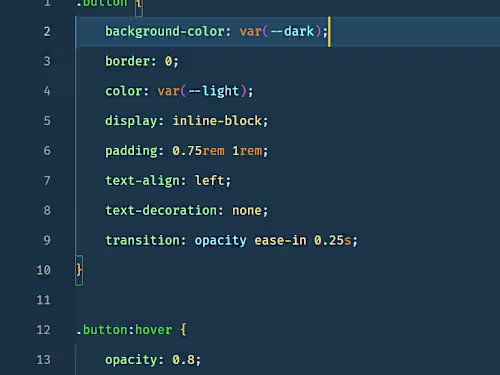
Task: Click line number 8 in the gutter
Action: [47, 210]
